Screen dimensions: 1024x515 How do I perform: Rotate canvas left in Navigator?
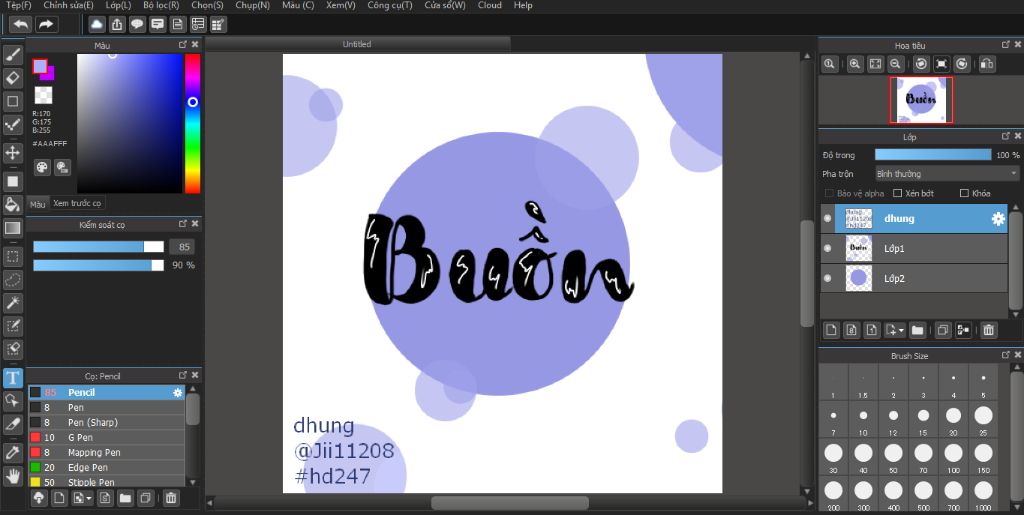921,64
